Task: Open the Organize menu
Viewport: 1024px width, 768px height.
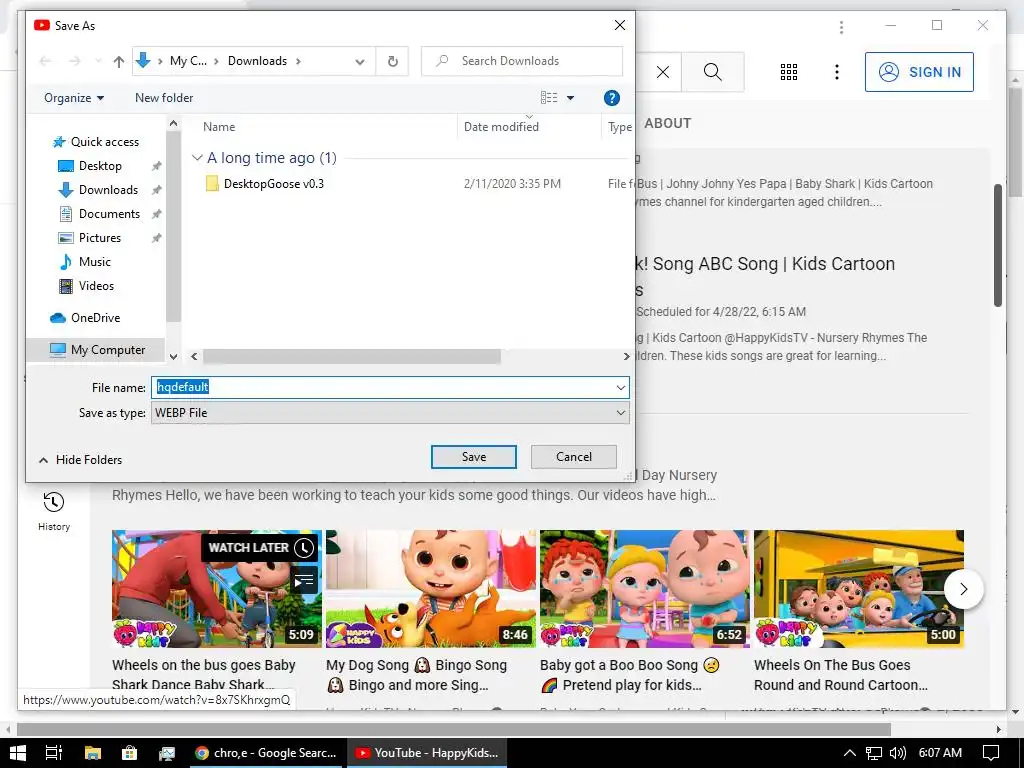Action: [x=74, y=98]
